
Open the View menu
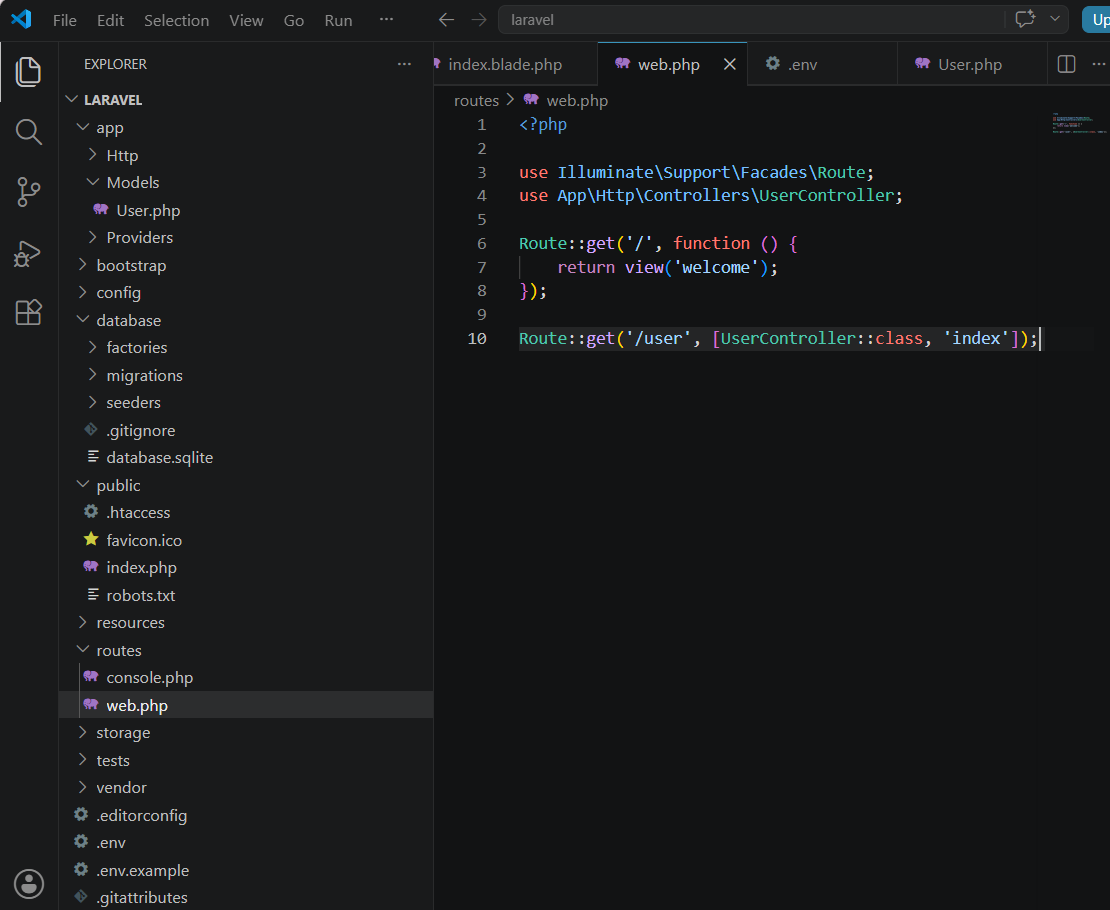(246, 21)
